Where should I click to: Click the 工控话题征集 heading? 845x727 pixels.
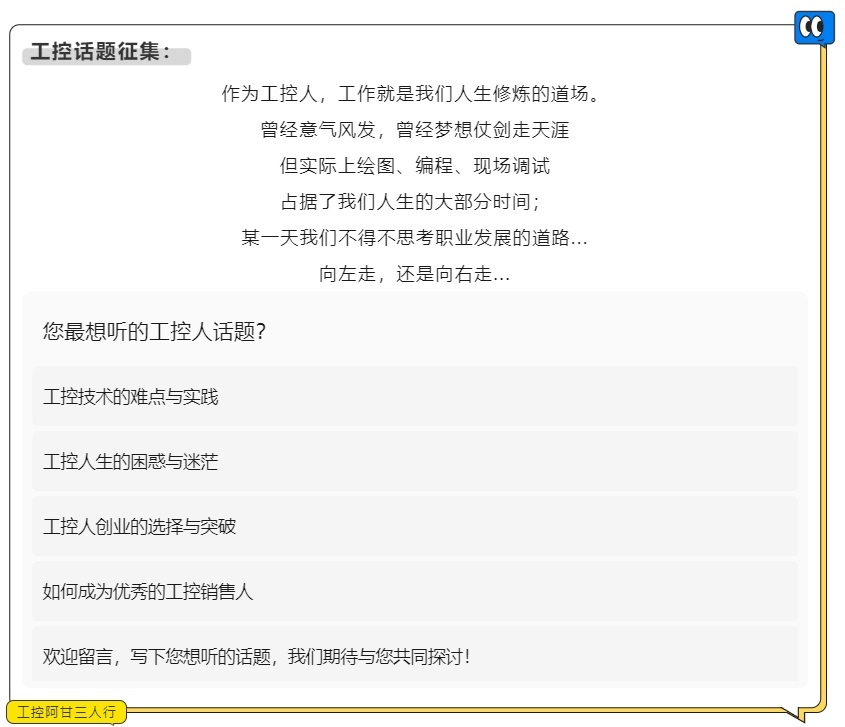[100, 52]
